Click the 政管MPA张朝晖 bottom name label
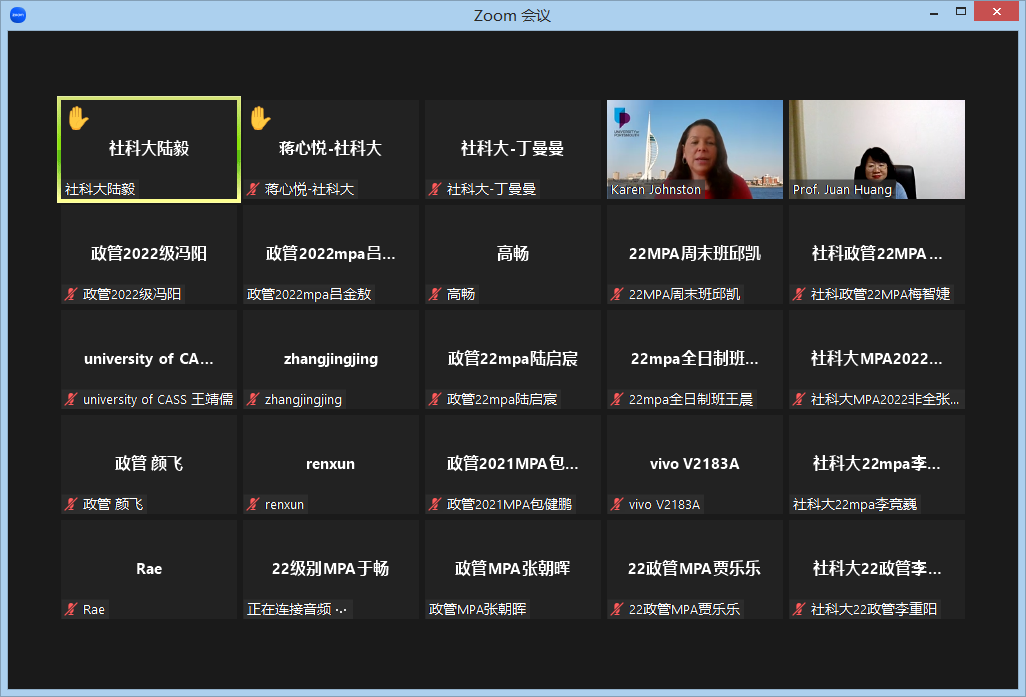Screen dimensions: 1026x697 pos(478,609)
